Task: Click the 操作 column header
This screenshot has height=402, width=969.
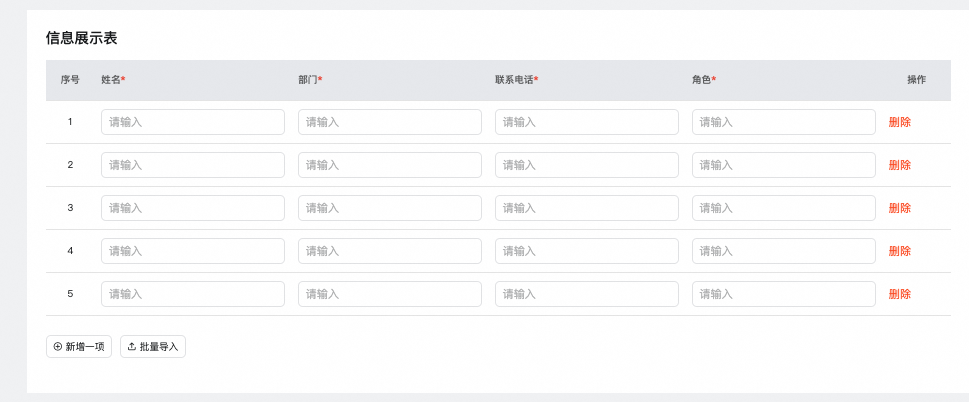Action: coord(916,80)
